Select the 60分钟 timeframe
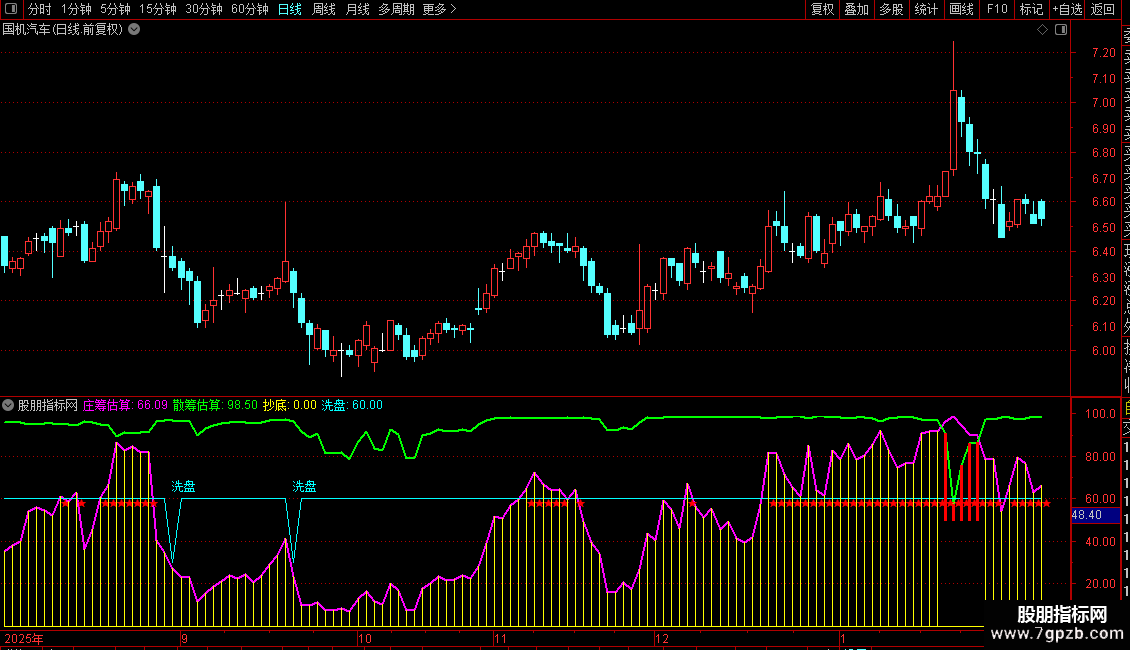Image resolution: width=1130 pixels, height=650 pixels. [249, 9]
